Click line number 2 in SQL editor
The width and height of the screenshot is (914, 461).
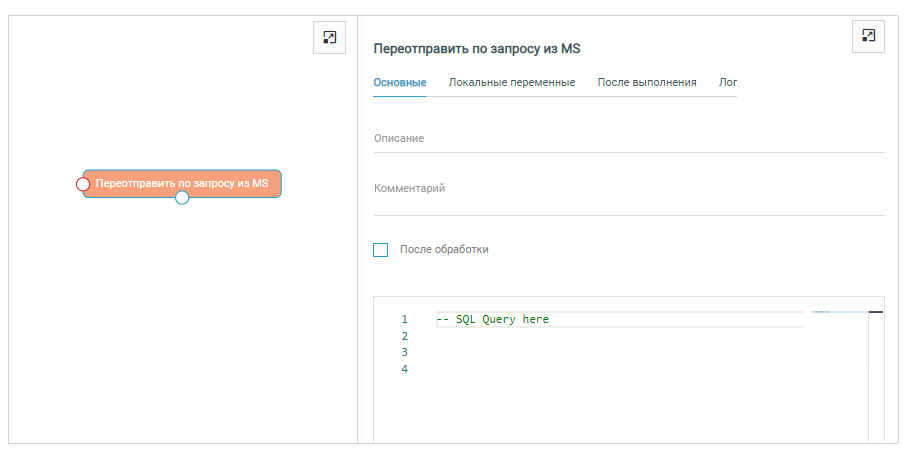pos(404,336)
